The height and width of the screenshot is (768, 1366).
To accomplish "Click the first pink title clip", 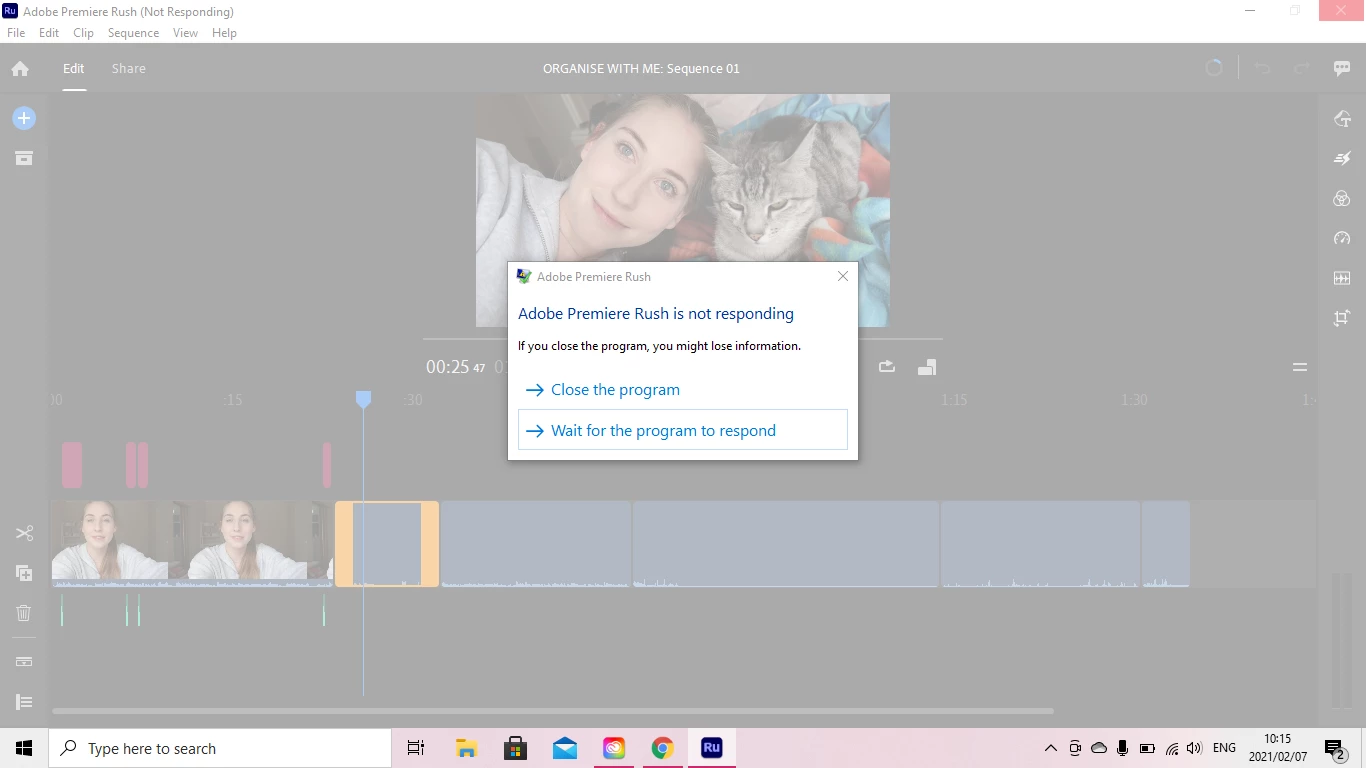I will coord(72,465).
